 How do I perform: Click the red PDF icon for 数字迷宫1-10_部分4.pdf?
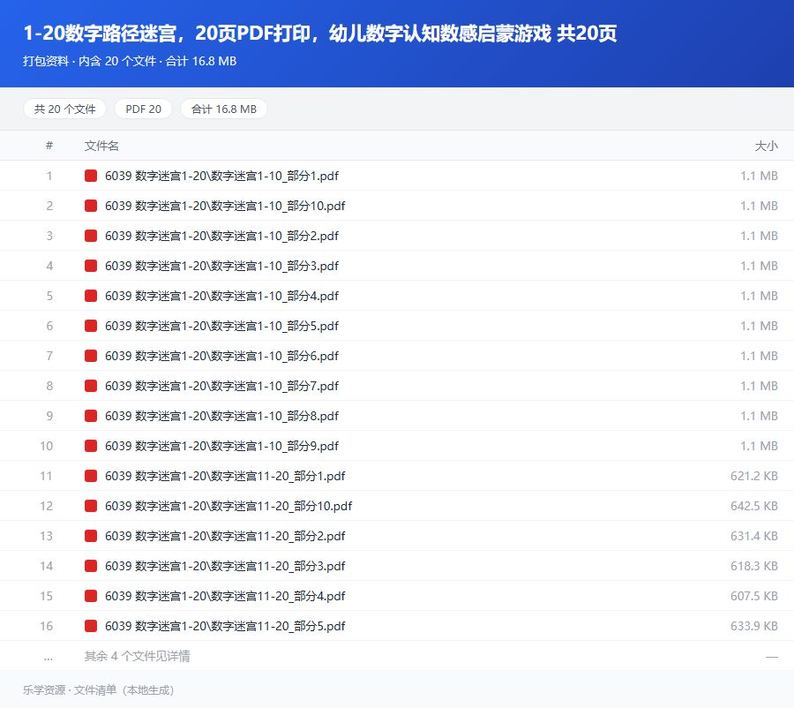[91, 296]
